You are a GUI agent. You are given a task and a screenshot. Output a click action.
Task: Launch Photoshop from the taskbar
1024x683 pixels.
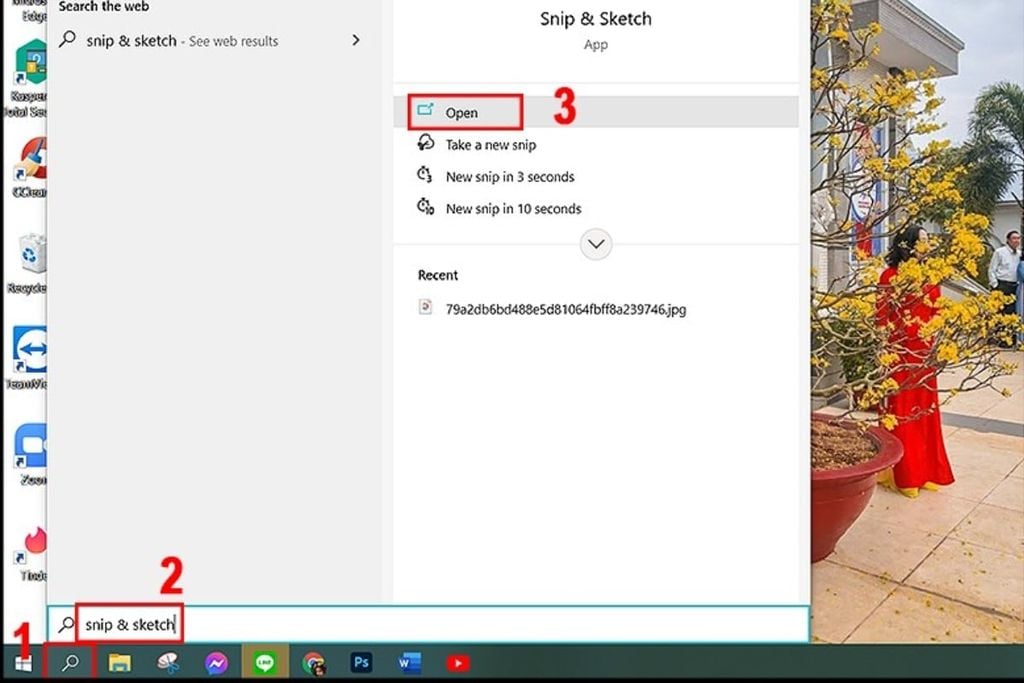pyautogui.click(x=361, y=663)
